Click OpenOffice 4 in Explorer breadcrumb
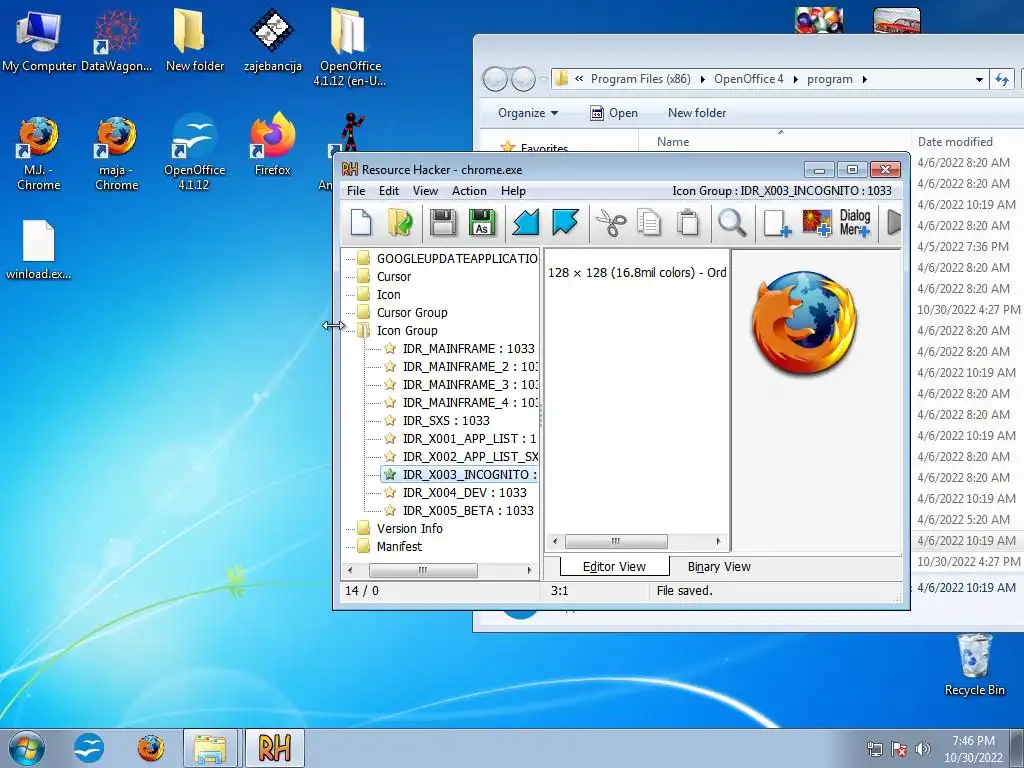1024x768 pixels. [748, 79]
